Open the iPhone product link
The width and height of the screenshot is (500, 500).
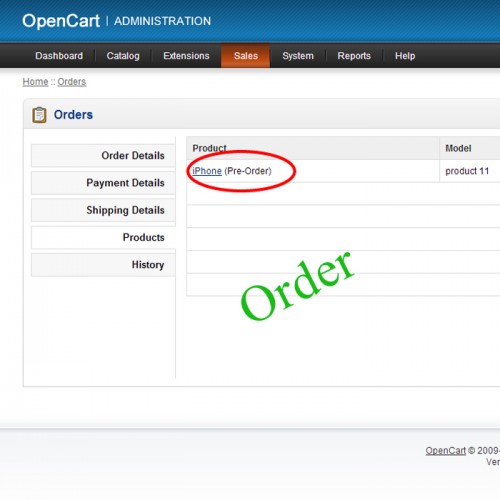pos(207,171)
